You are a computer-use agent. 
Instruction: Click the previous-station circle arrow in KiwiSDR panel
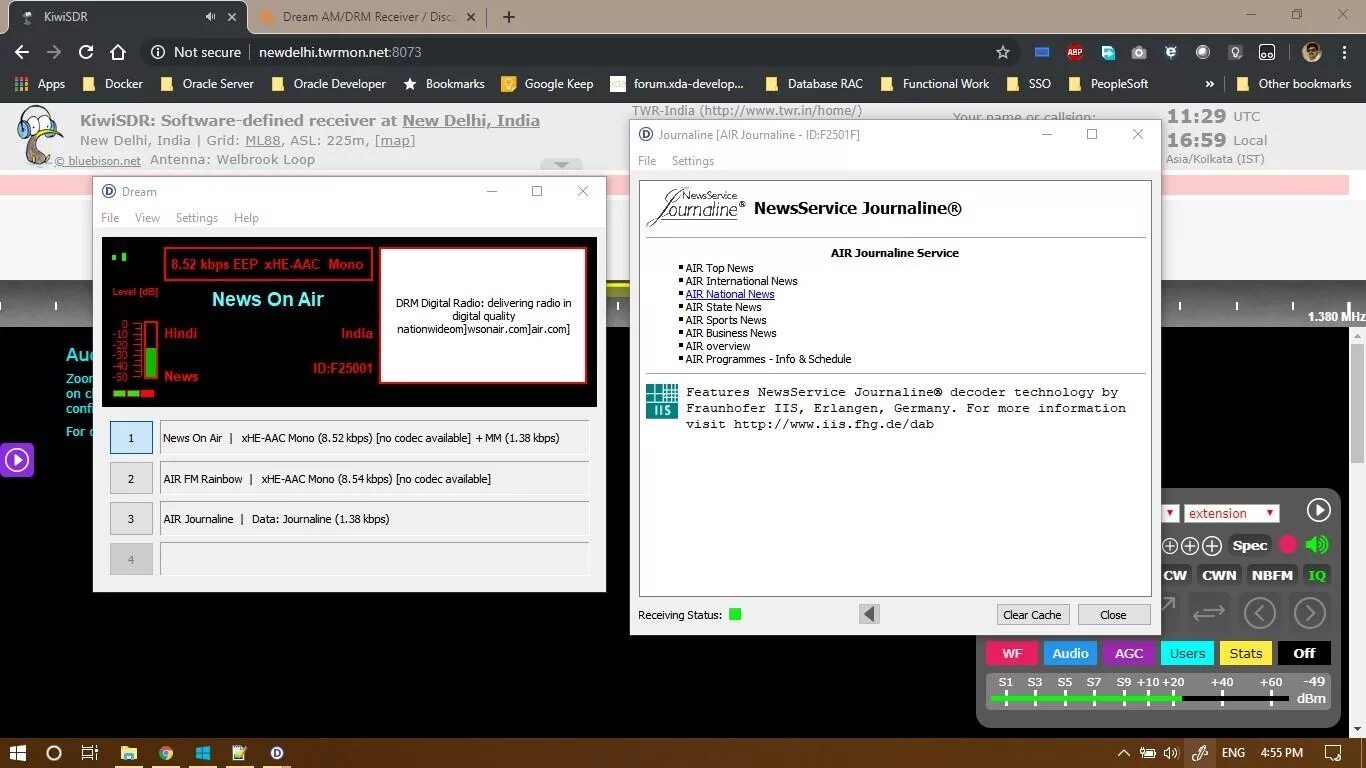pos(1259,612)
